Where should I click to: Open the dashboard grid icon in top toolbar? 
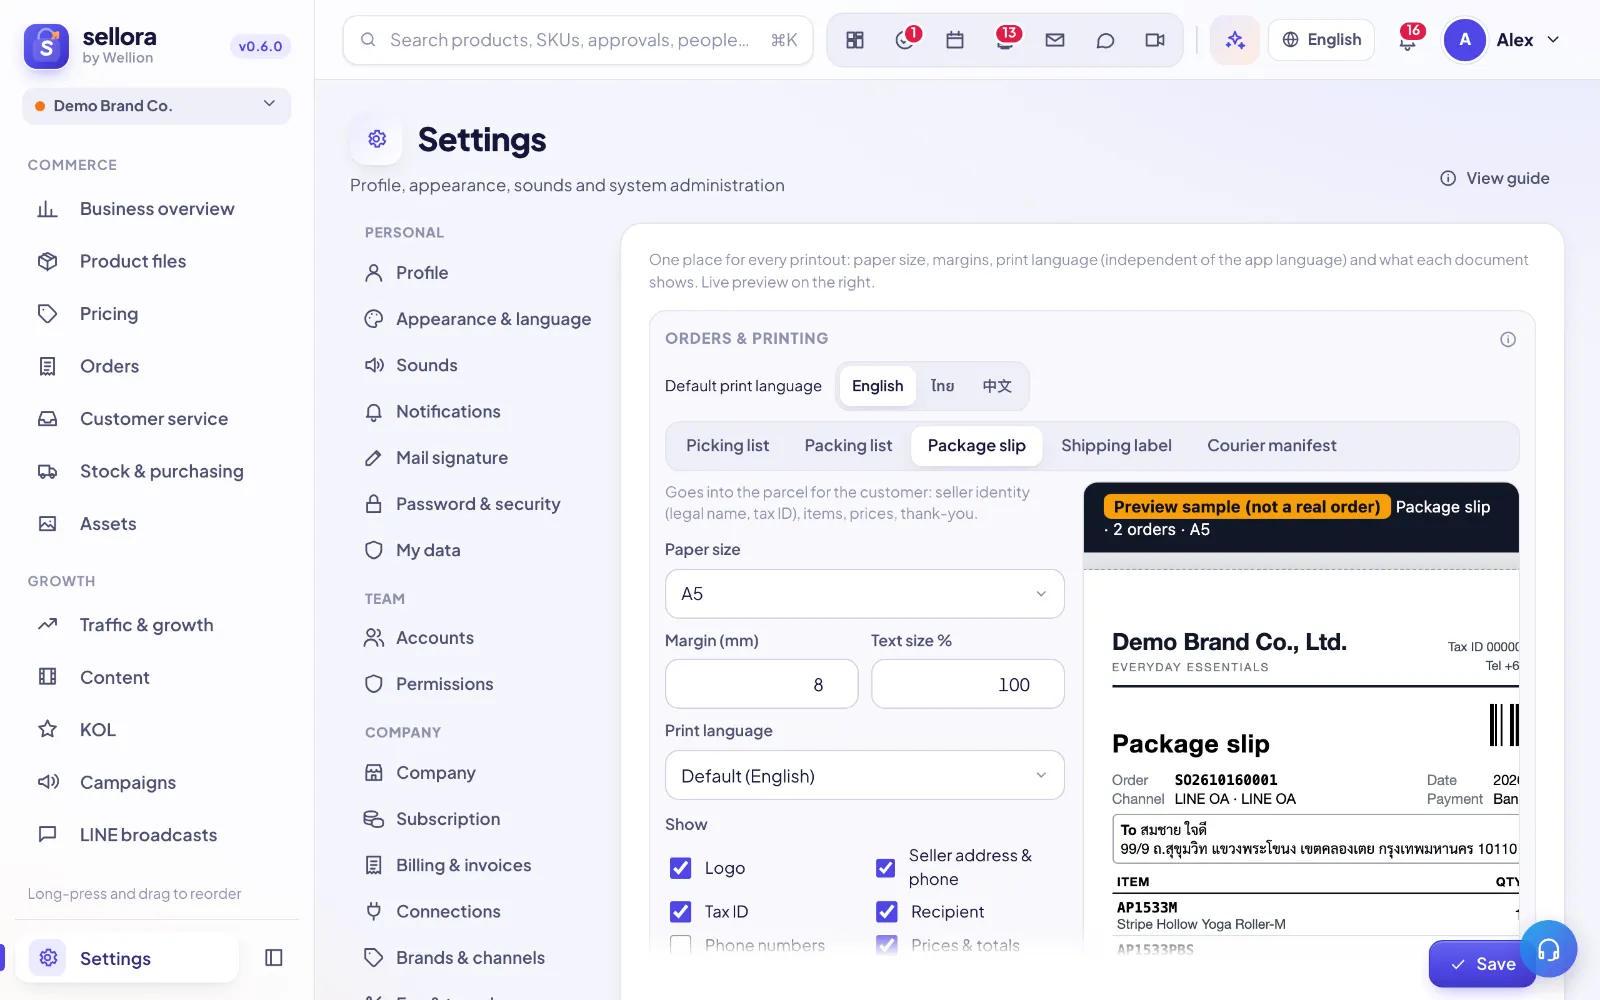click(x=855, y=40)
